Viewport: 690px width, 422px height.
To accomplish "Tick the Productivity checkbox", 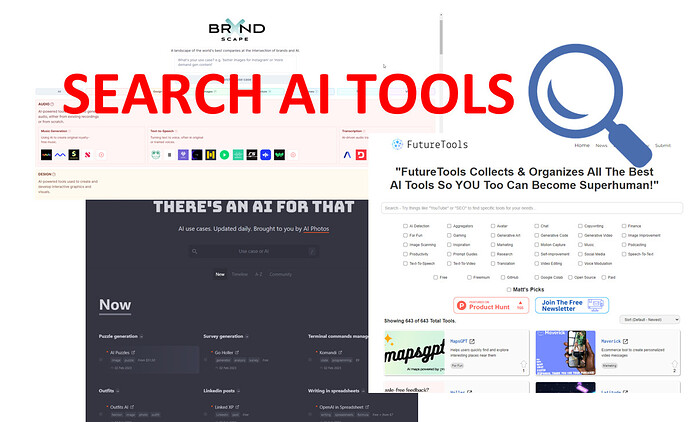I will (405, 254).
